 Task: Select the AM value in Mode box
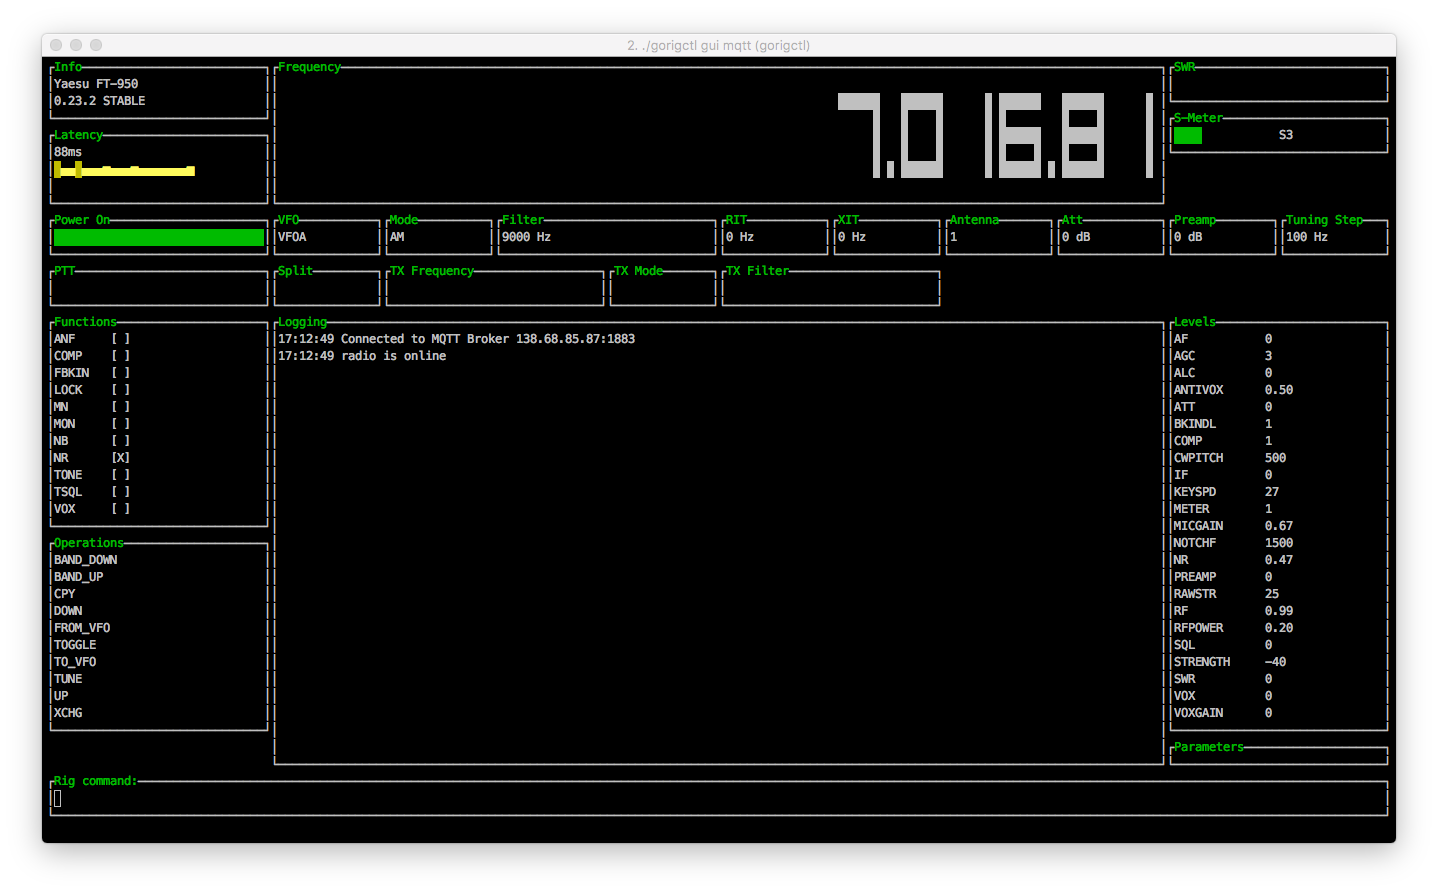[397, 237]
